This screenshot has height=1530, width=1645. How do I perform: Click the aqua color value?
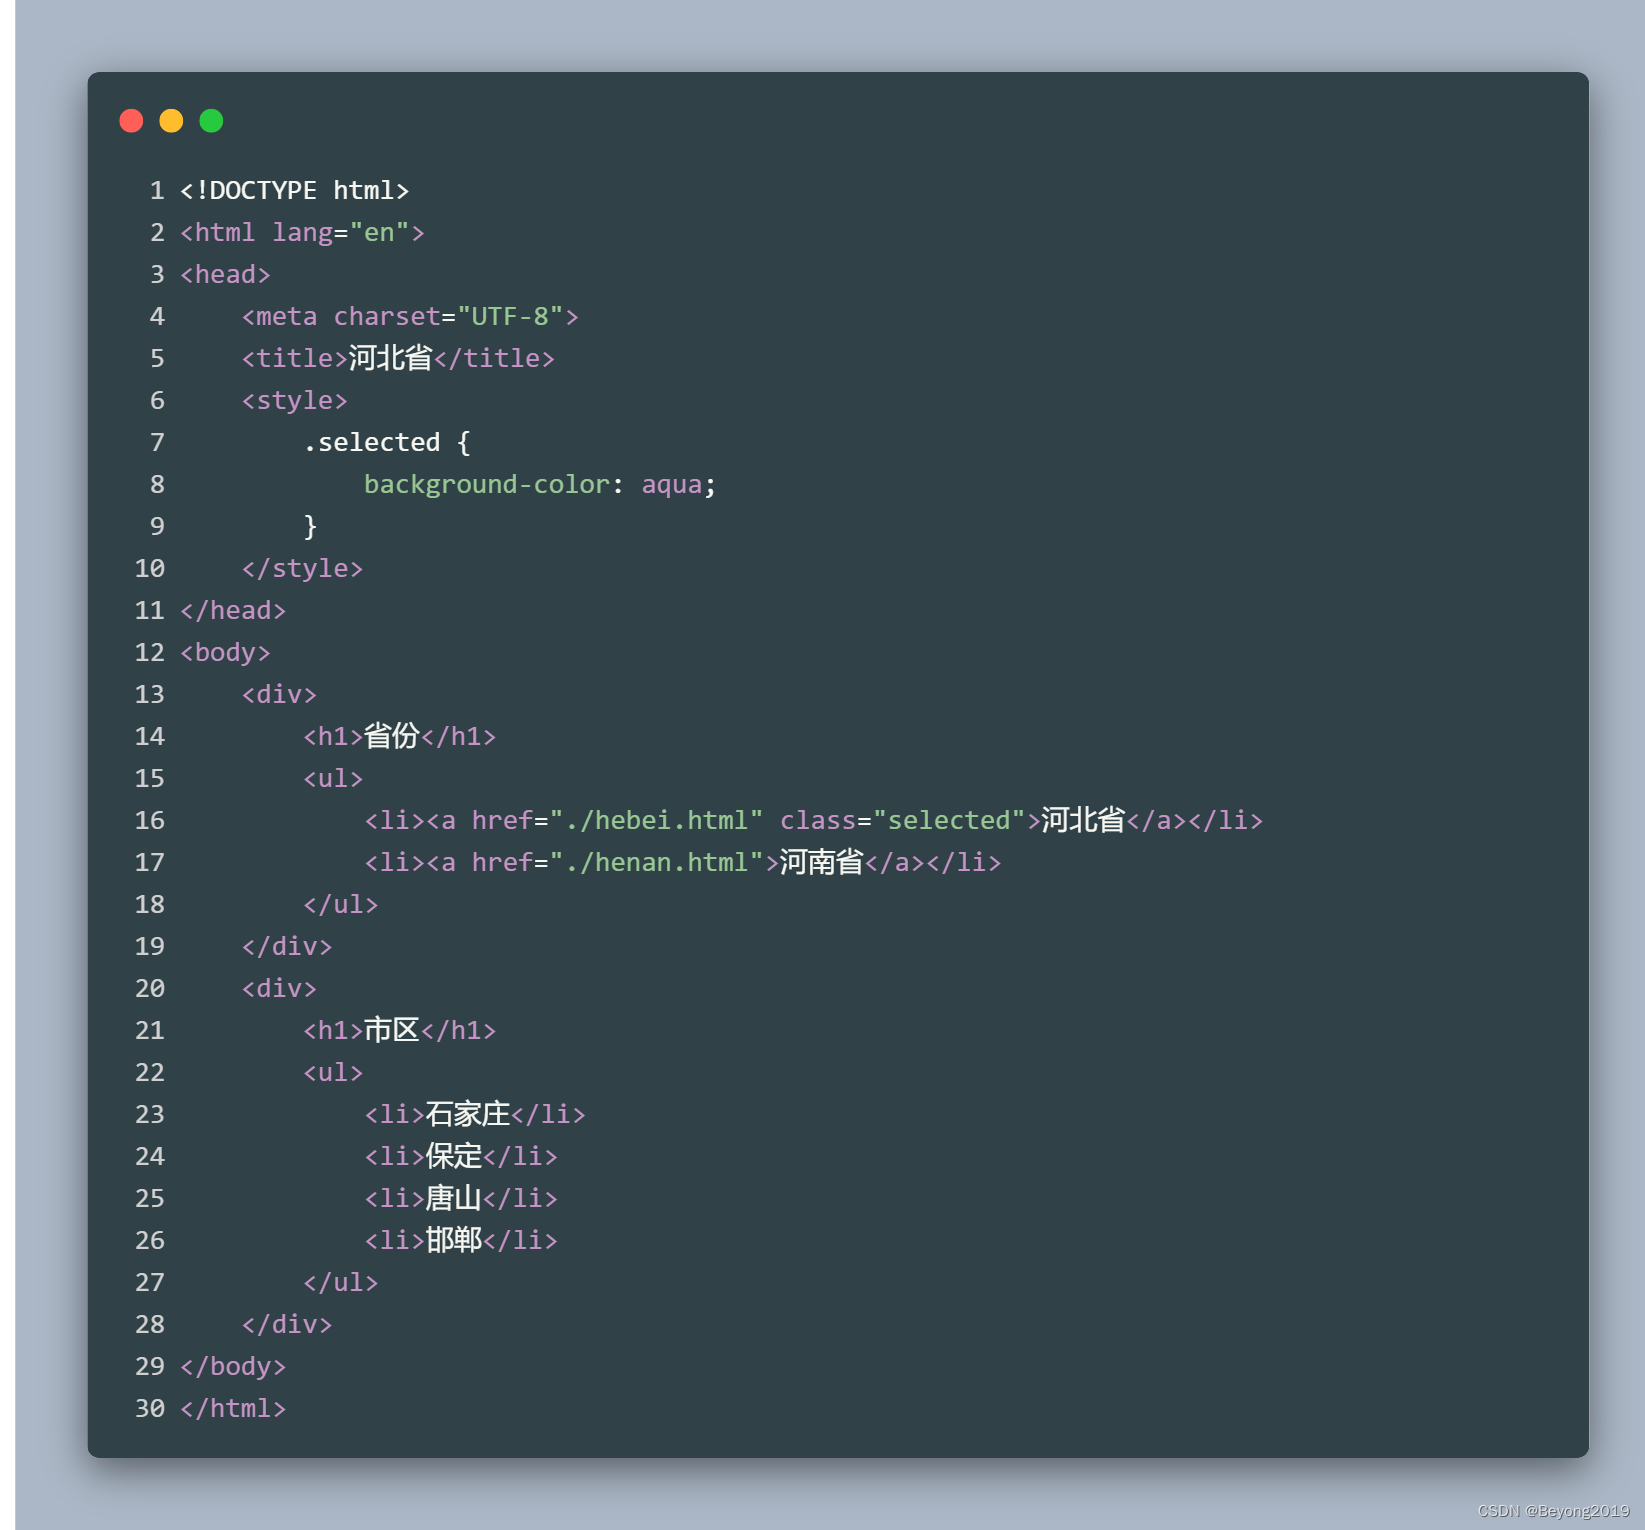click(x=672, y=484)
